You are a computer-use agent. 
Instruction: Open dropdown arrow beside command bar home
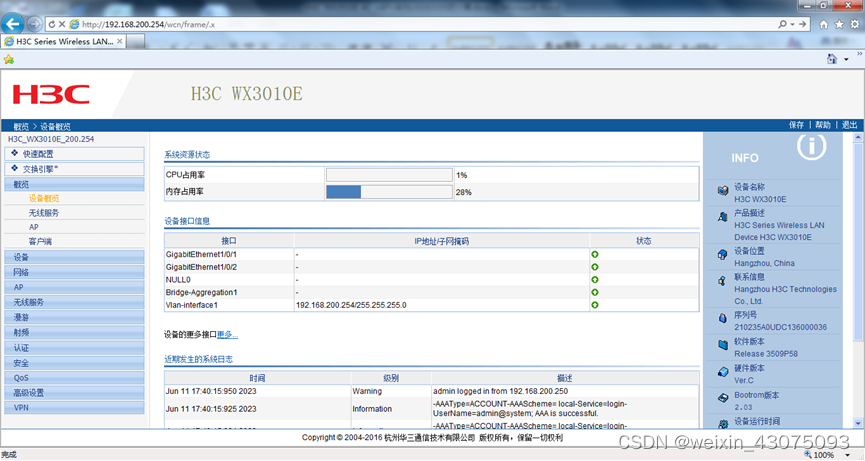[x=846, y=60]
